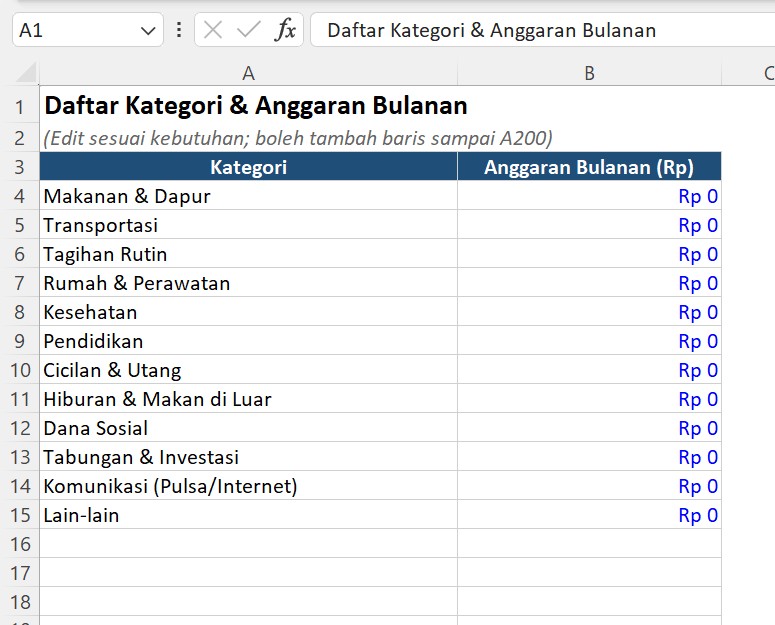
Task: Select column B header
Action: click(589, 73)
